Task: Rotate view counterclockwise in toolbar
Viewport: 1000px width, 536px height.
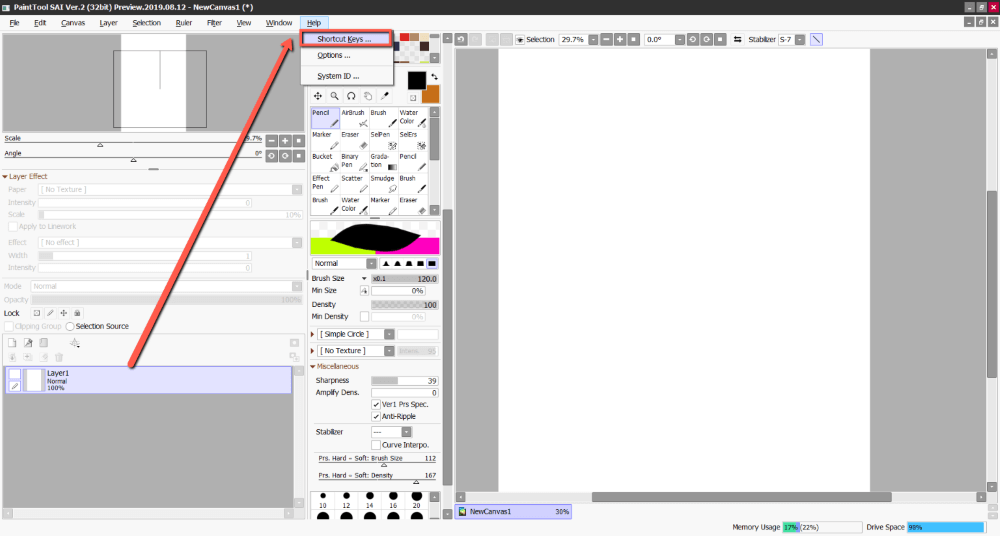Action: (693, 40)
